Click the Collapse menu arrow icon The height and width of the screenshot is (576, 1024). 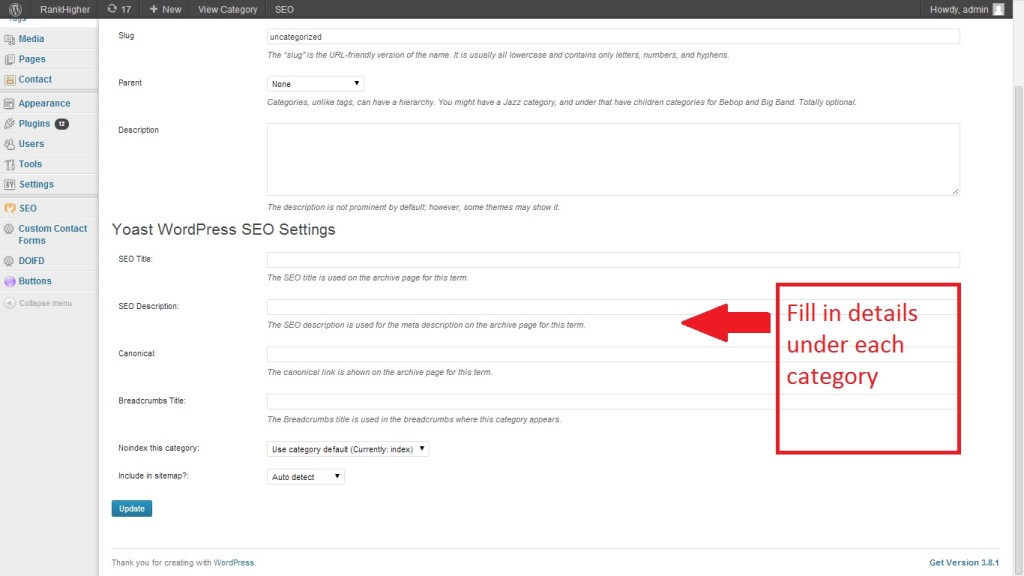point(9,303)
